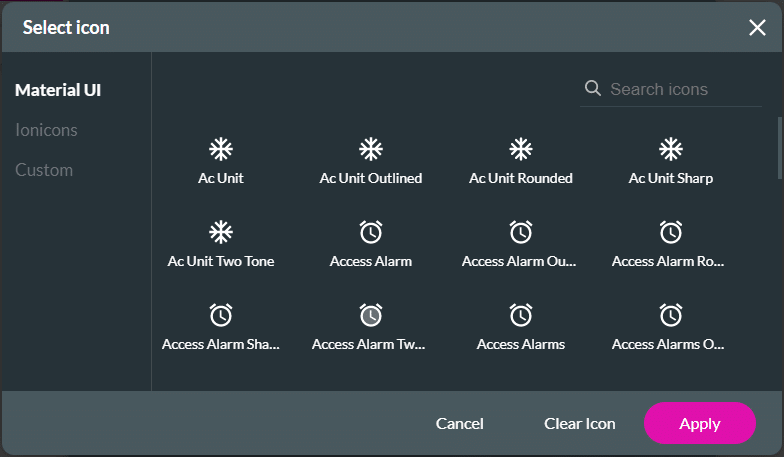Pick the Ac Unit Rounded icon
Image resolution: width=784 pixels, height=457 pixels.
[520, 149]
